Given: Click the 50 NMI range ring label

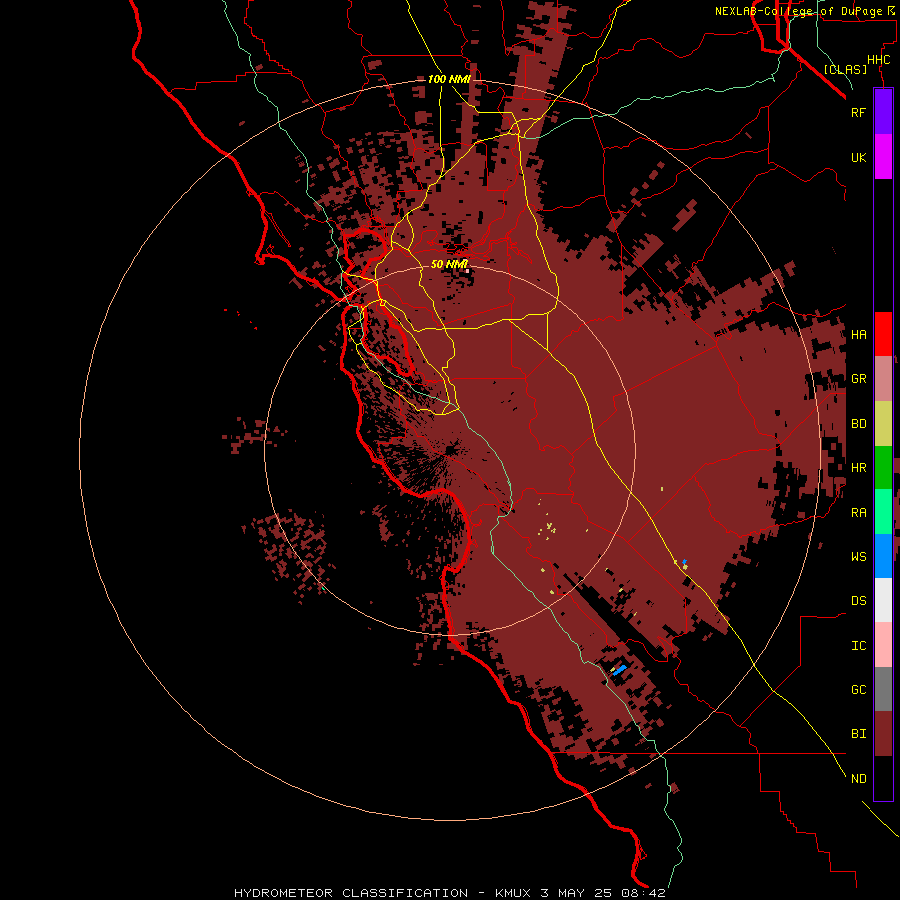Looking at the screenshot, I should pyautogui.click(x=449, y=264).
